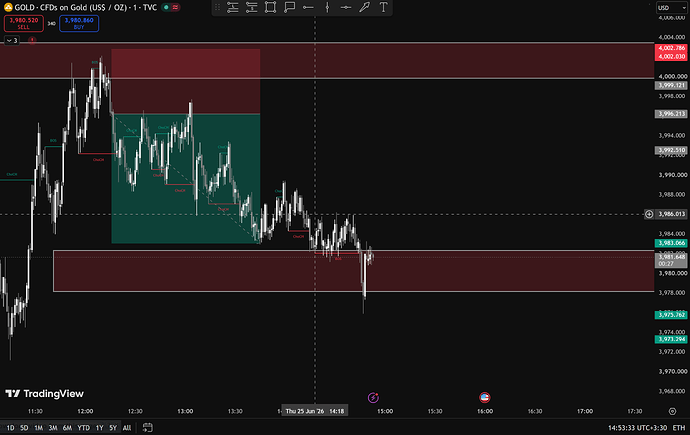Click the Thu 25 Jun '26 14:18 time label
Viewport: 690px width, 435px height.
pyautogui.click(x=315, y=411)
